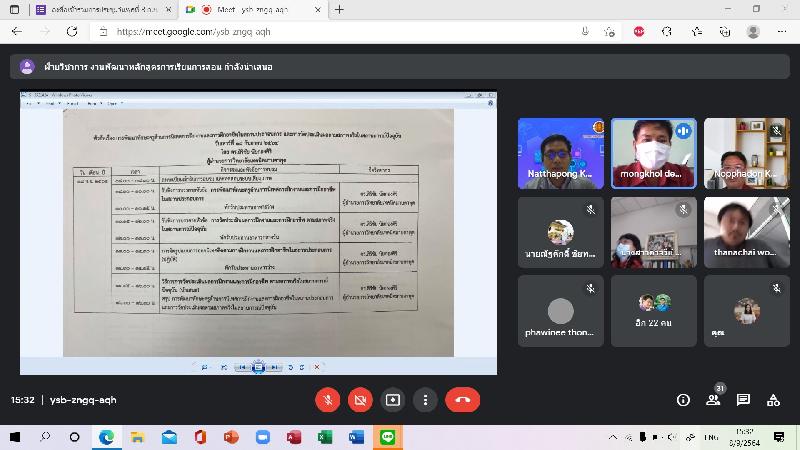Open a new browser tab
This screenshot has height=450, width=800.
(x=340, y=9)
